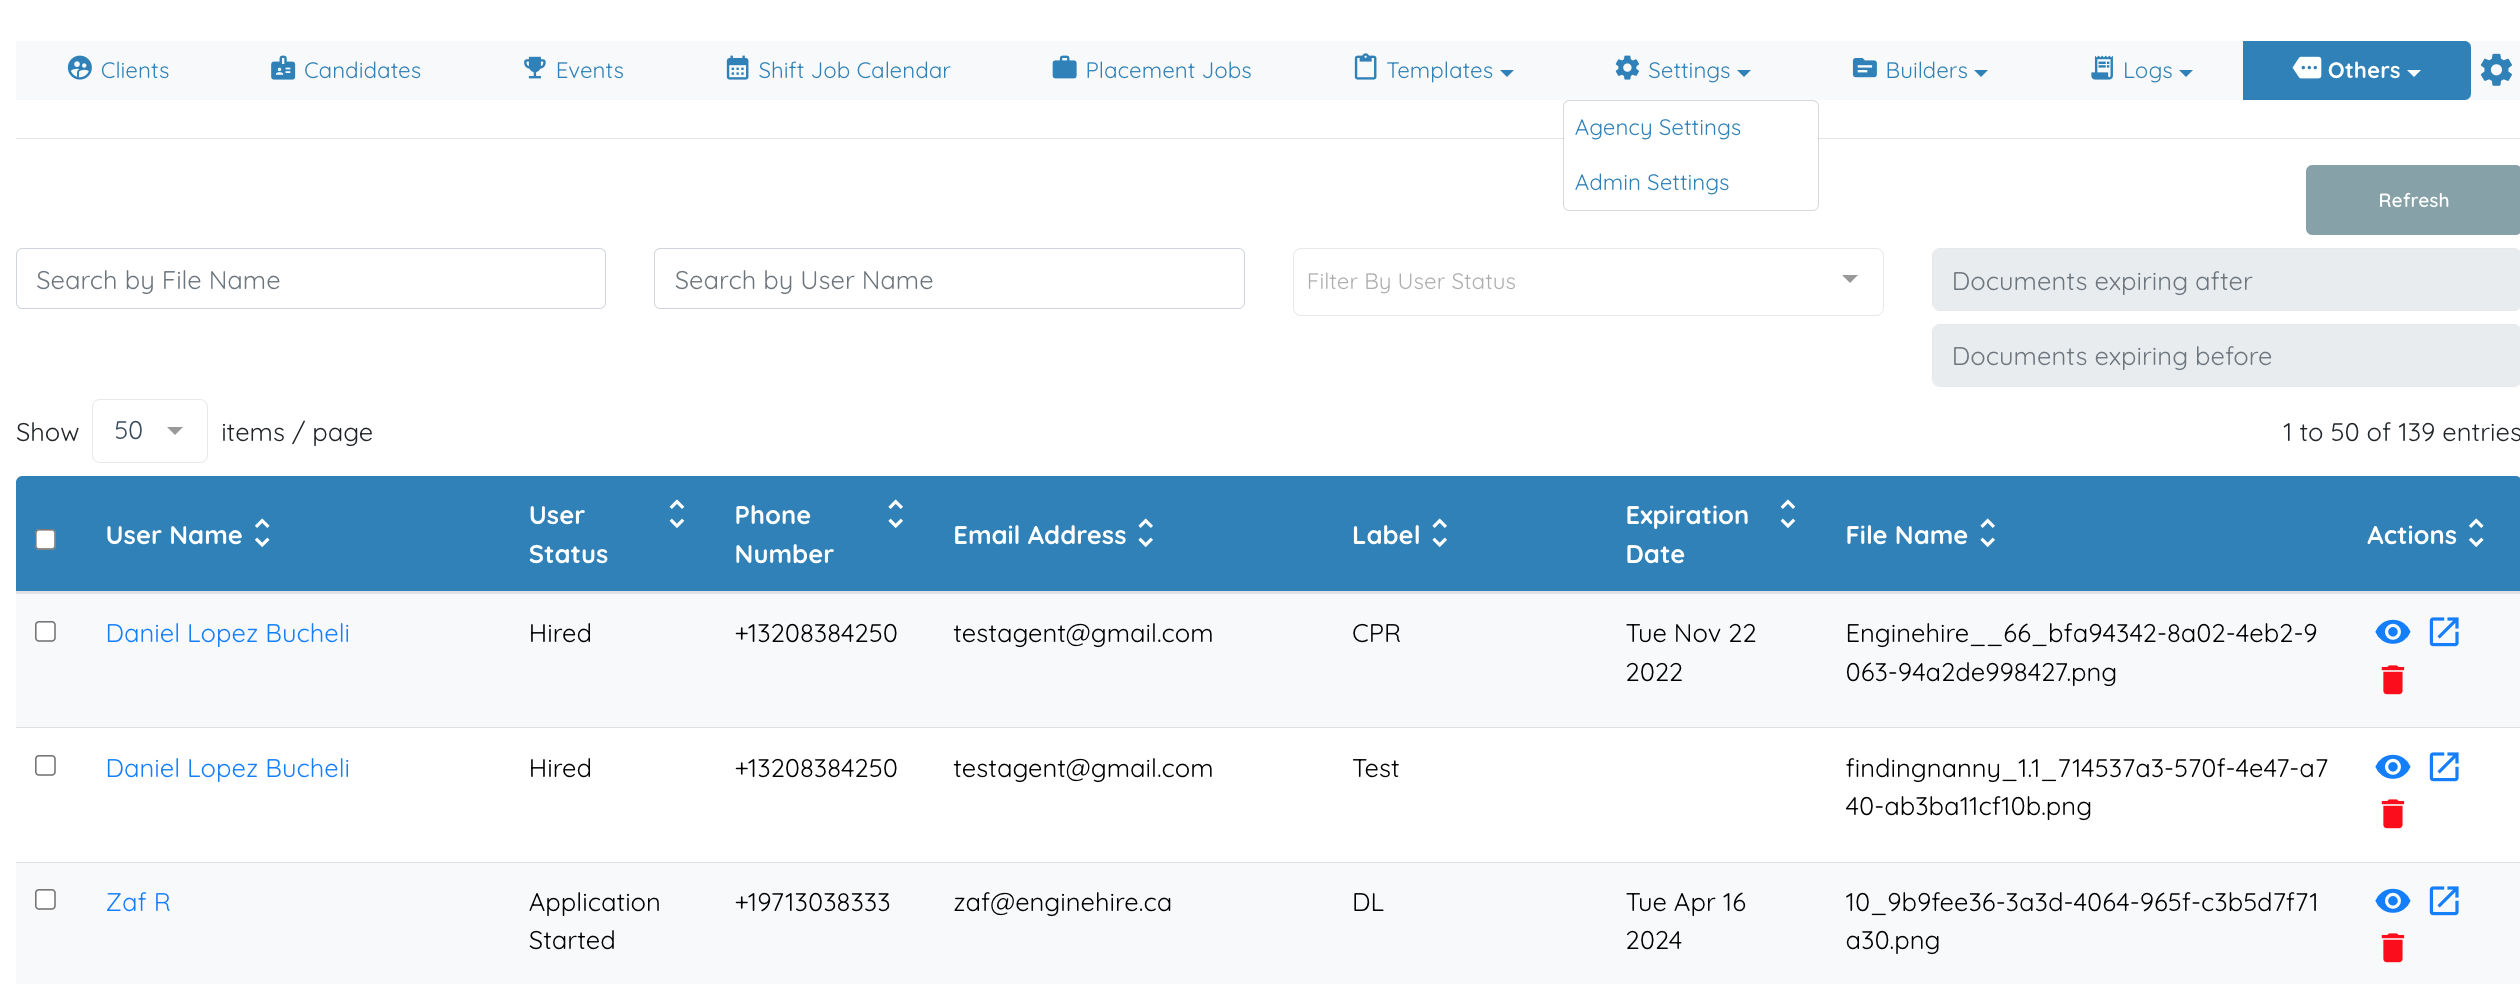The height and width of the screenshot is (984, 2520).
Task: Click the DL label cell
Action: tap(1368, 902)
